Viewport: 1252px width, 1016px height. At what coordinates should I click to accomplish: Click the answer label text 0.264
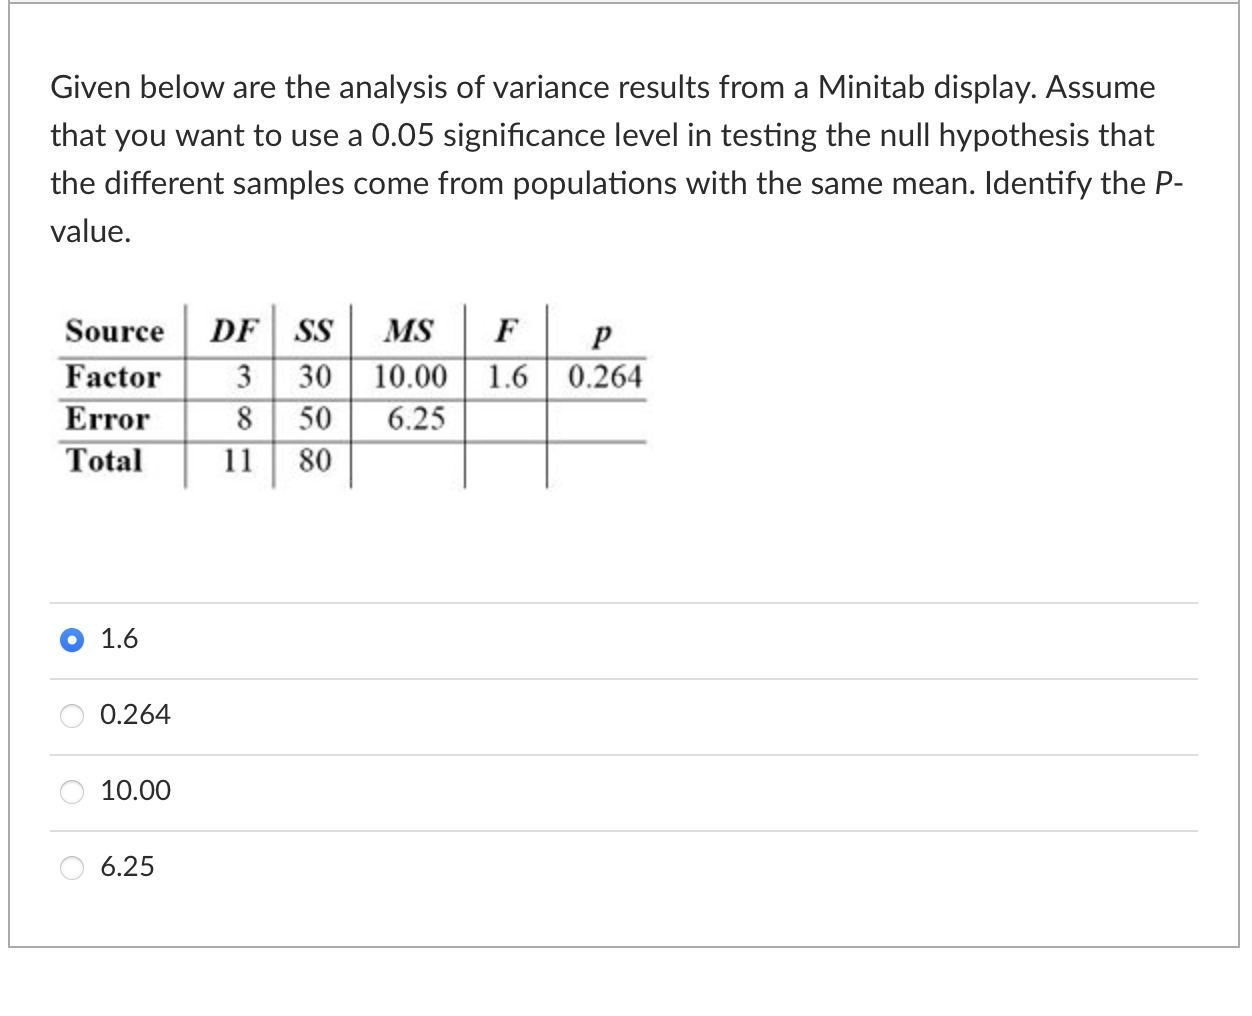coord(135,714)
